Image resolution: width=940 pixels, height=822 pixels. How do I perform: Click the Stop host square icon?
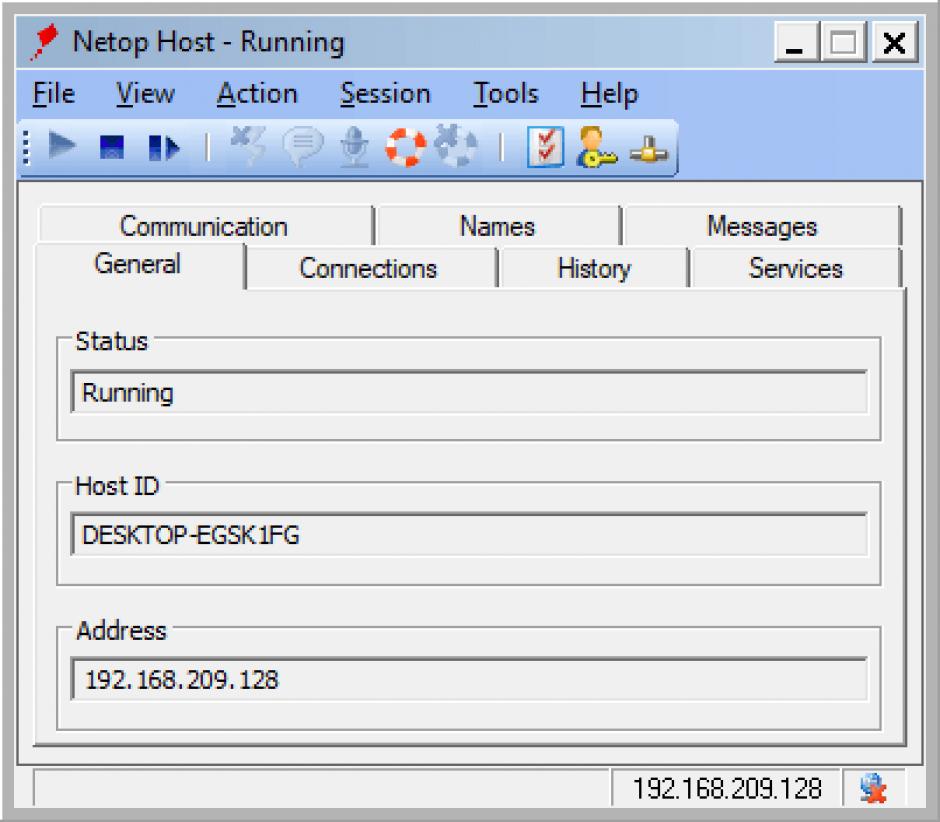[x=112, y=147]
